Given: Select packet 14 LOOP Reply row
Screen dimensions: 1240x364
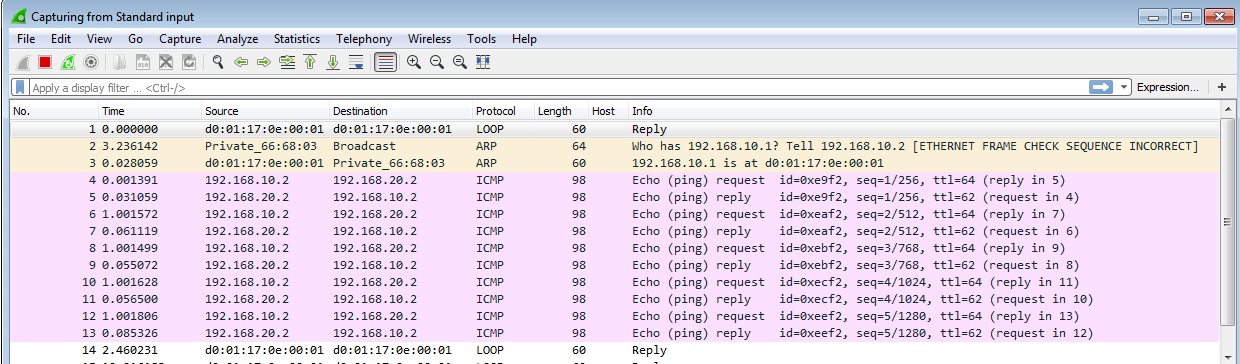Looking at the screenshot, I should 616,350.
